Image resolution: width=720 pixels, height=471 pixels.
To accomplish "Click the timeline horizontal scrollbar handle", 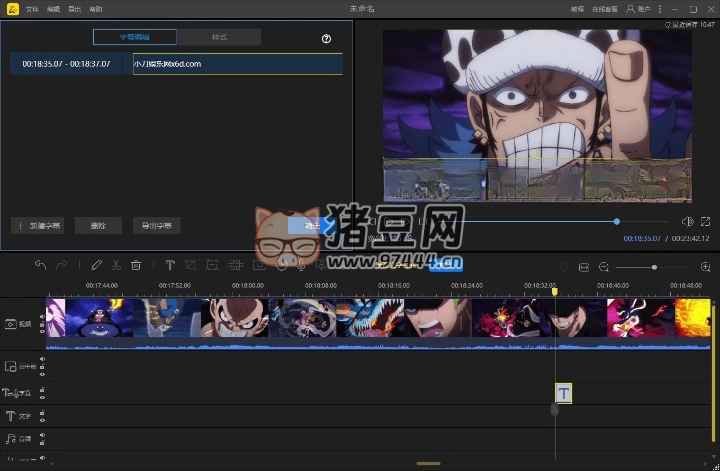I will (x=428, y=464).
